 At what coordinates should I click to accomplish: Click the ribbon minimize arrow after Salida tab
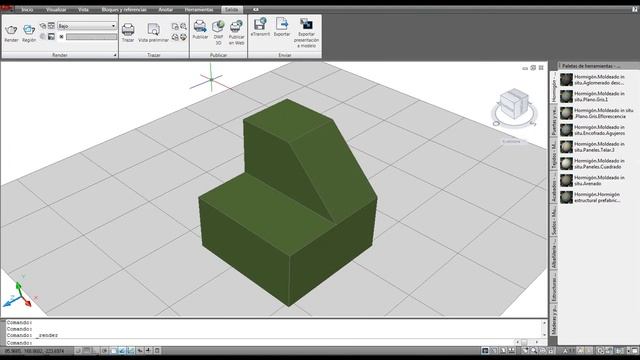pos(256,9)
